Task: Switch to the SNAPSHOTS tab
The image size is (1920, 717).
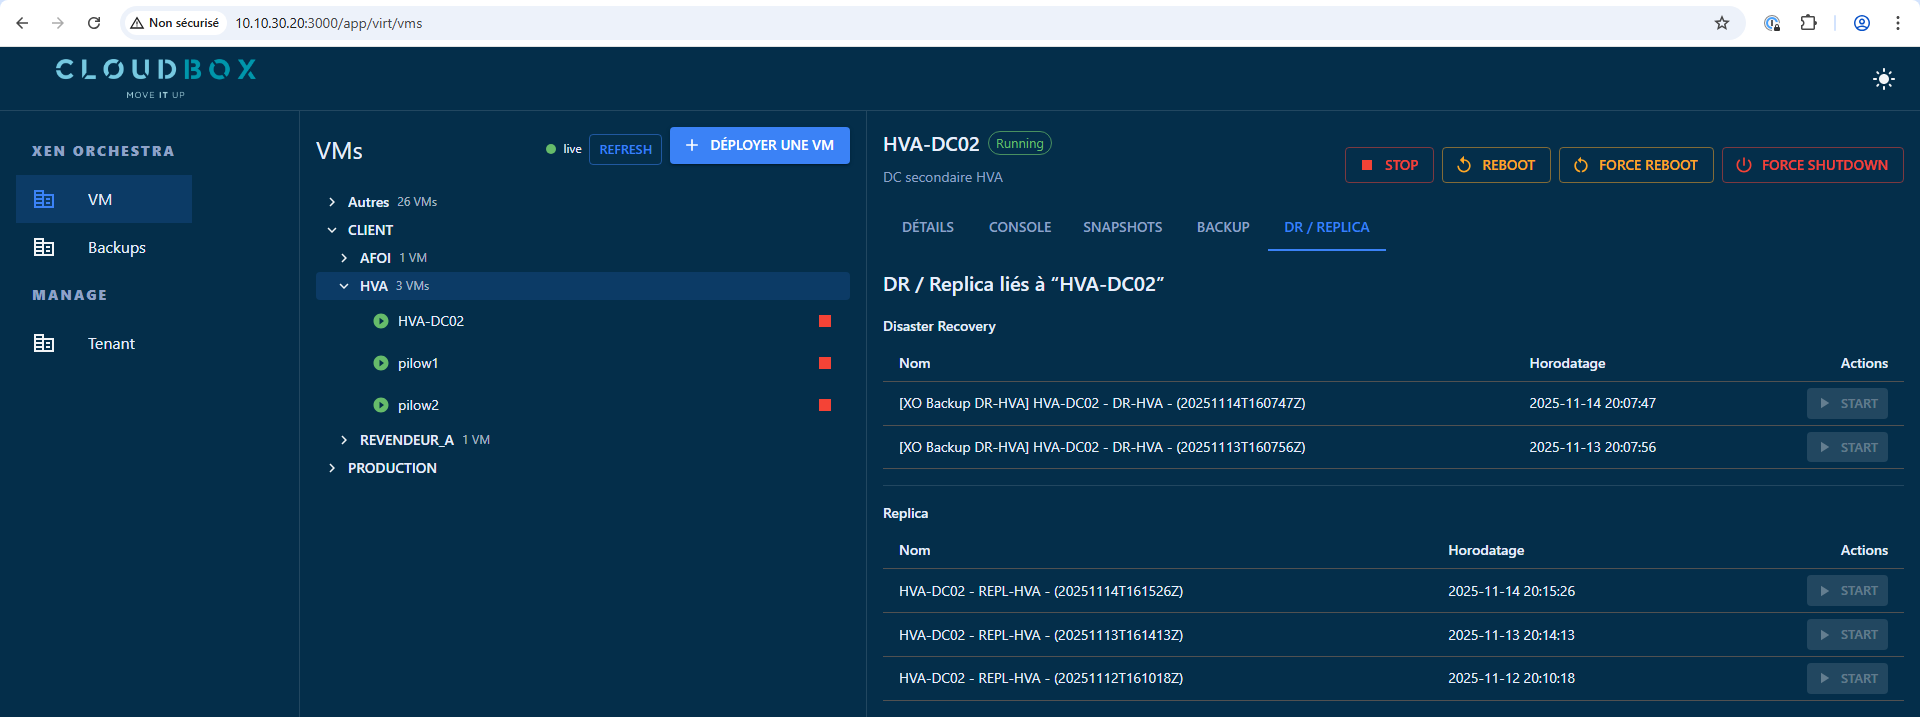Action: pos(1122,227)
